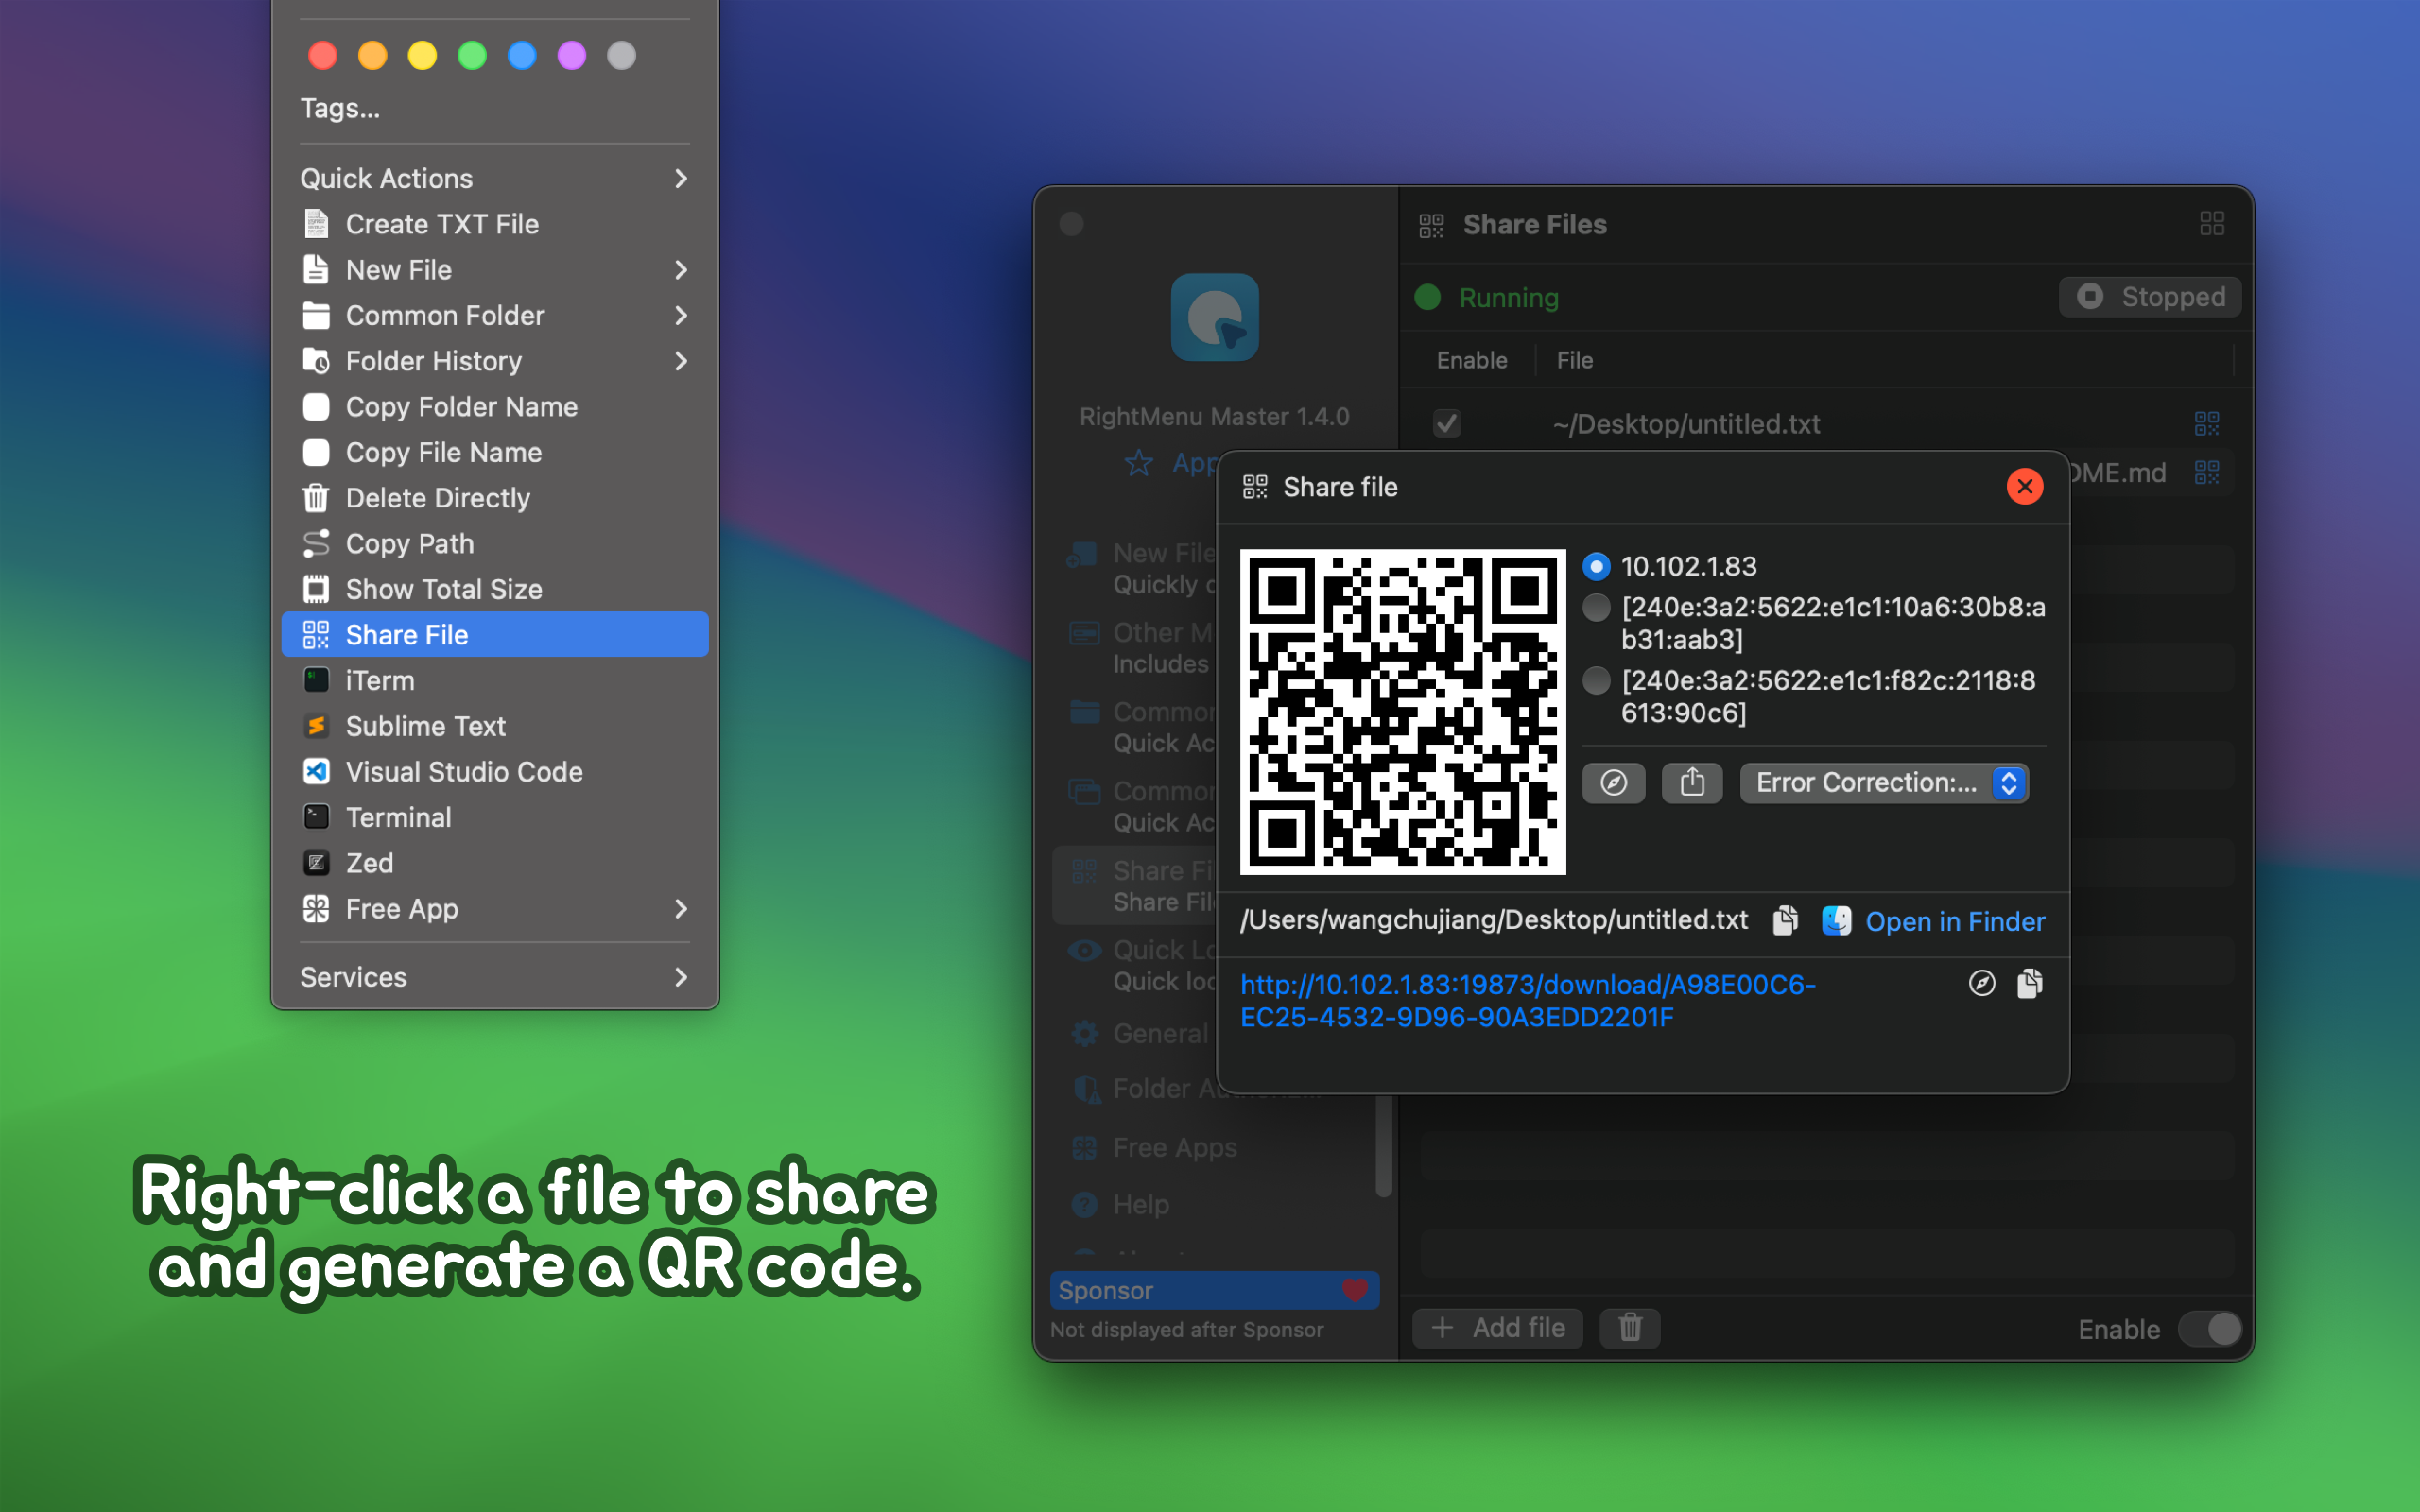Open with iTerm
Viewport: 2420px width, 1512px height.
[495, 681]
